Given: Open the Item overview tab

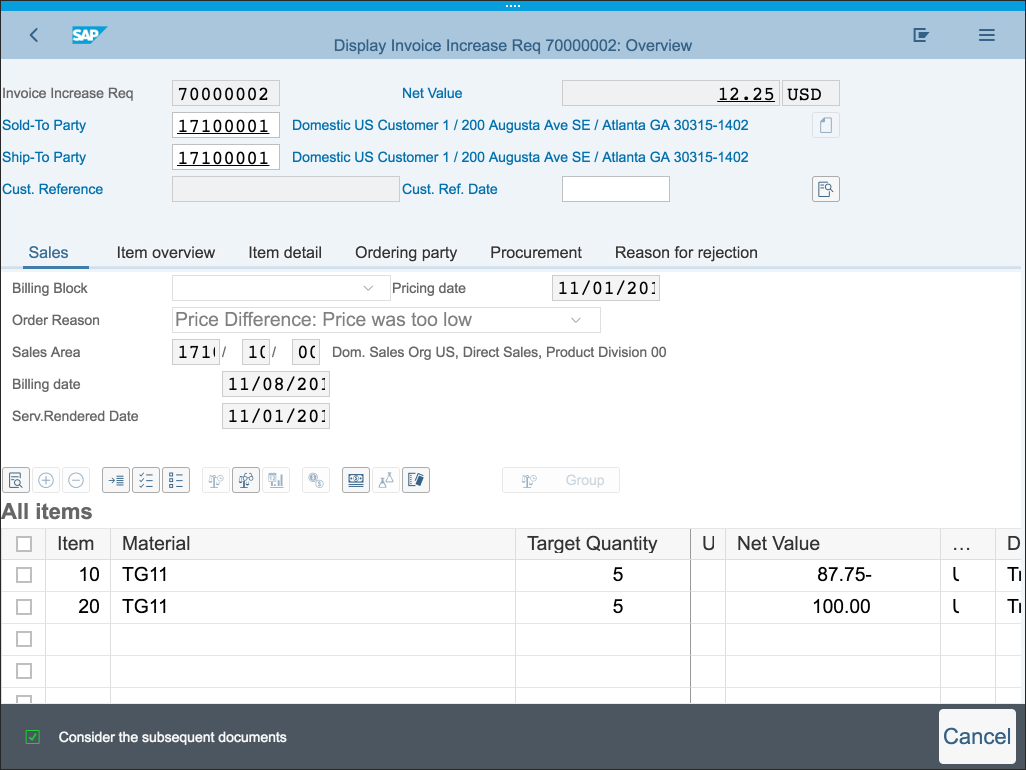Looking at the screenshot, I should pos(166,253).
